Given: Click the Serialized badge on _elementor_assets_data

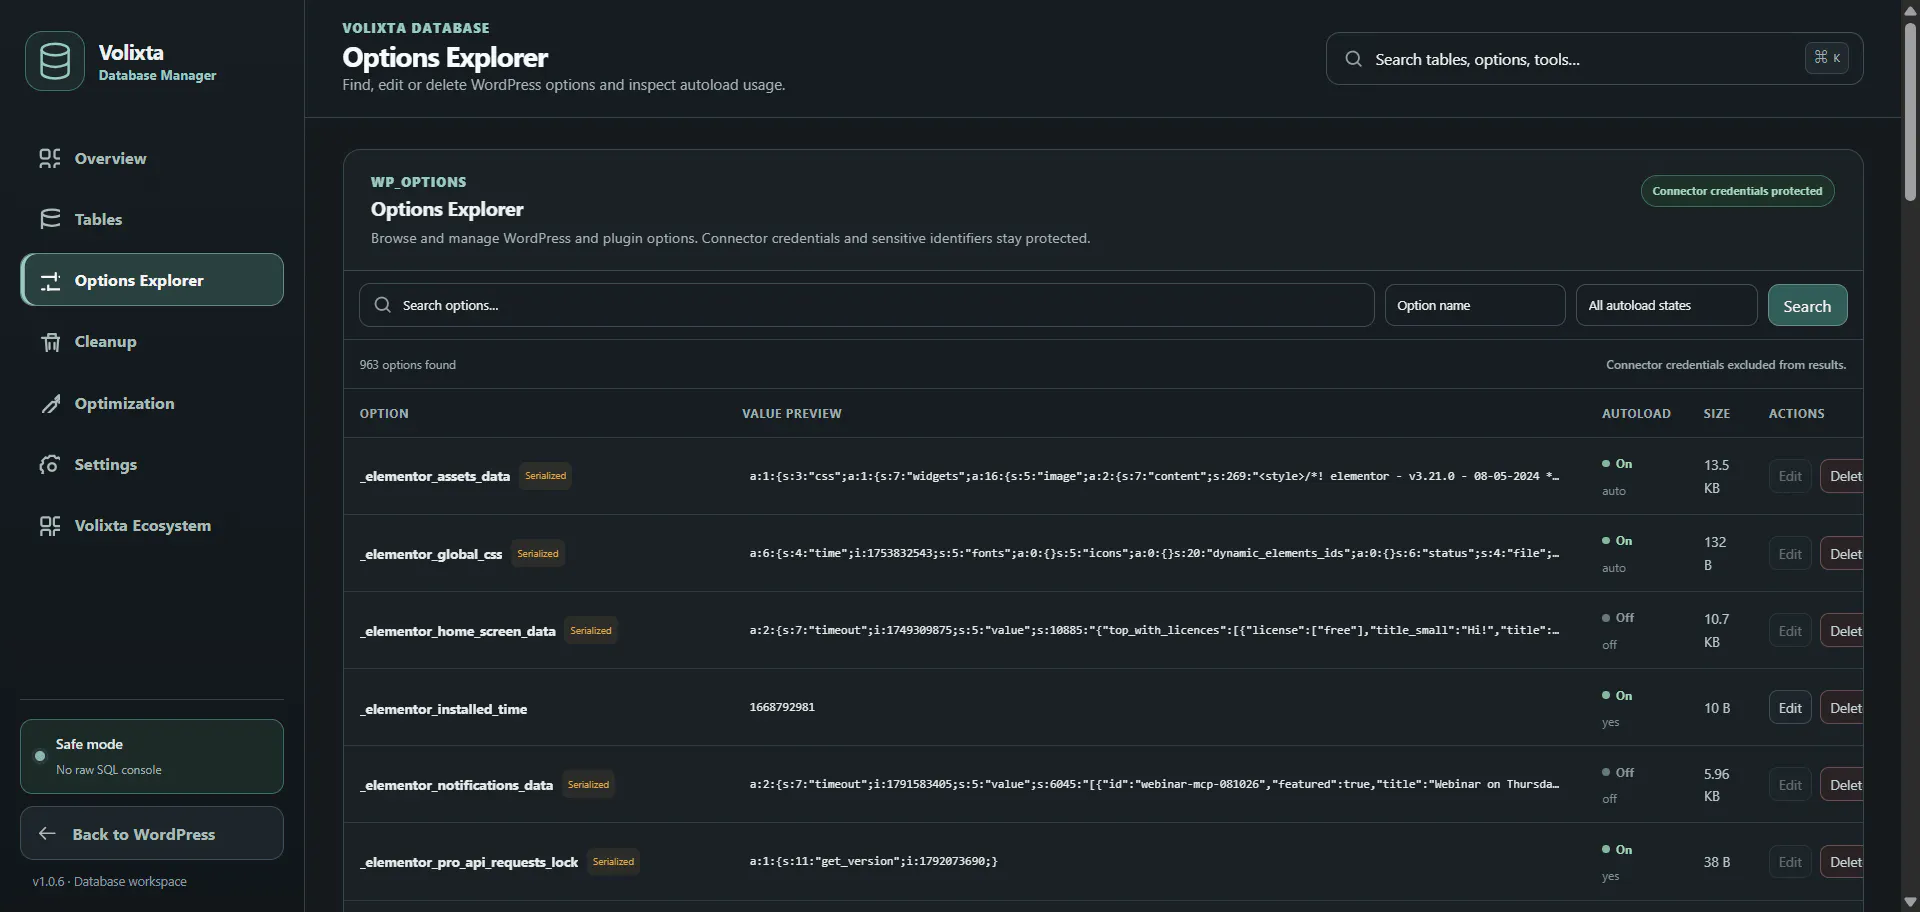Looking at the screenshot, I should (x=546, y=476).
